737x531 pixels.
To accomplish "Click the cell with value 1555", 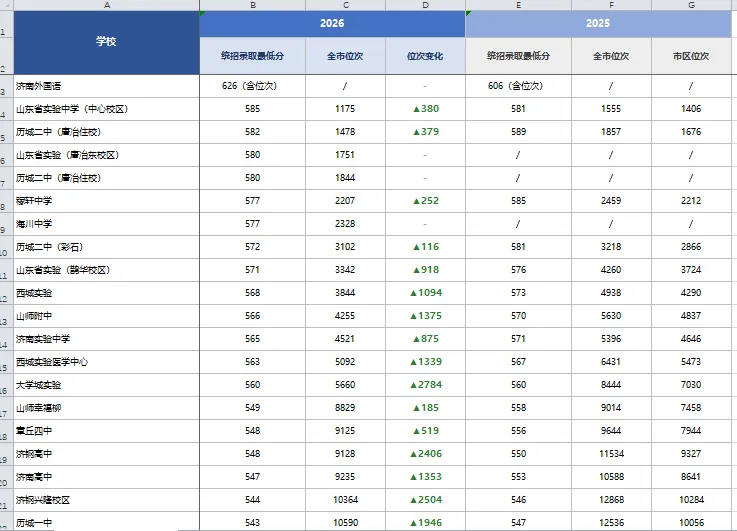I will (612, 109).
